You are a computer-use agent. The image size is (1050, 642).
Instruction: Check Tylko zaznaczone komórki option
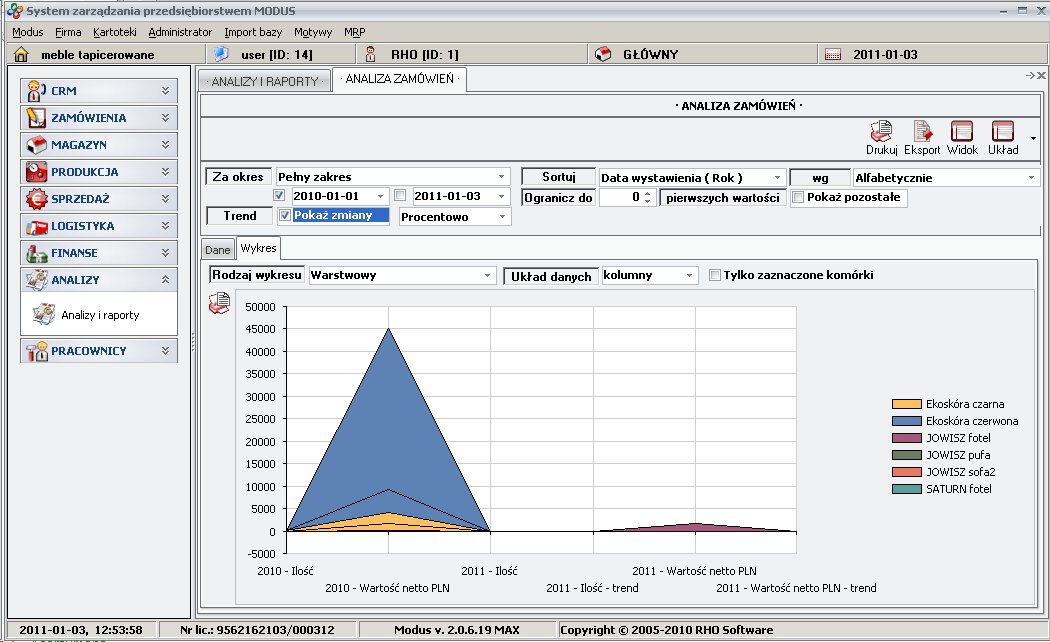coord(714,275)
